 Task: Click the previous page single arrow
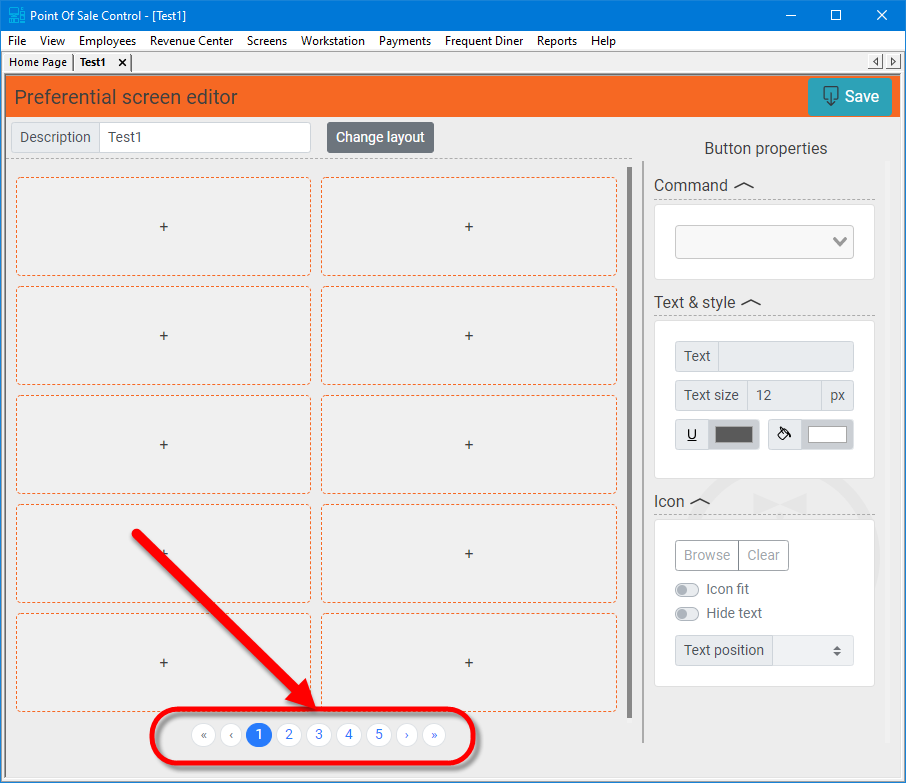[231, 735]
